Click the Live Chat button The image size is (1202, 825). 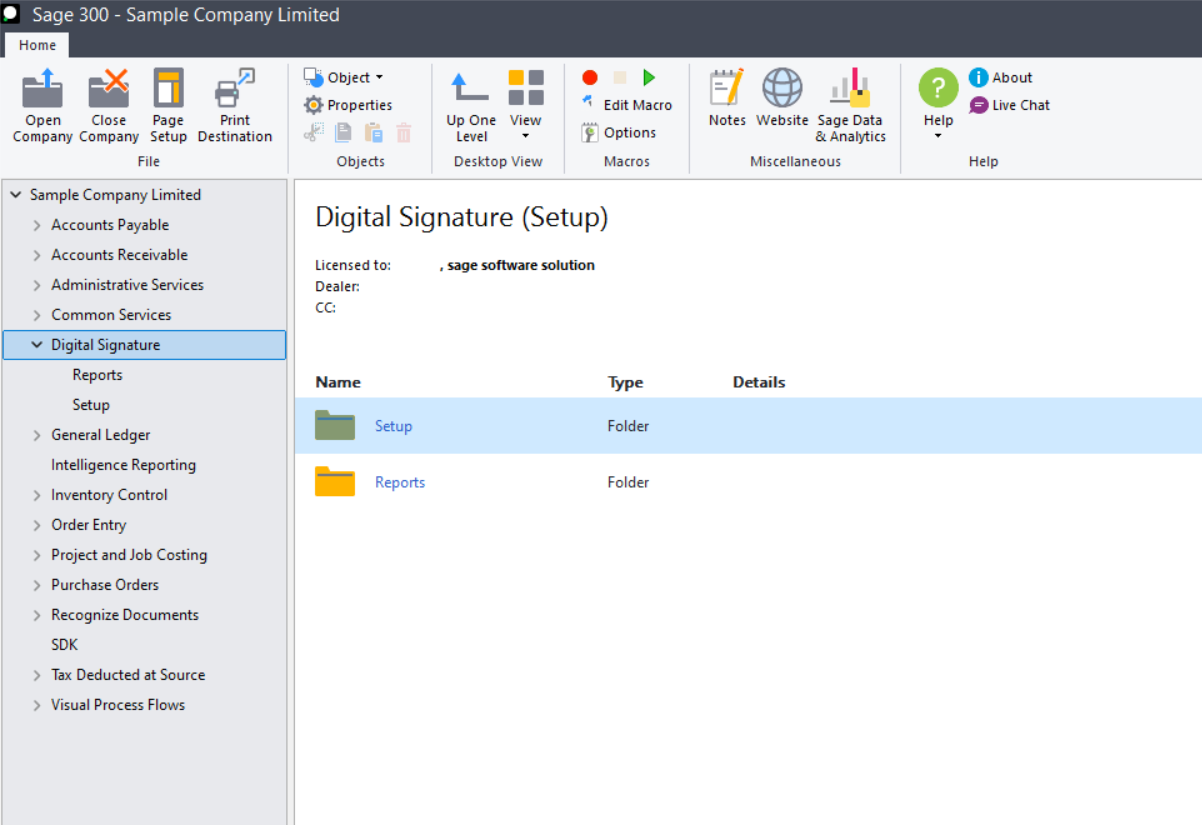click(1019, 105)
